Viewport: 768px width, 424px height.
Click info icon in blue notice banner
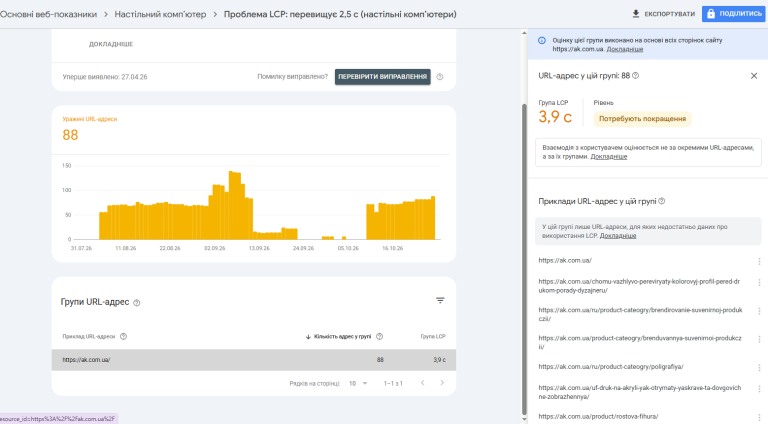pyautogui.click(x=542, y=41)
